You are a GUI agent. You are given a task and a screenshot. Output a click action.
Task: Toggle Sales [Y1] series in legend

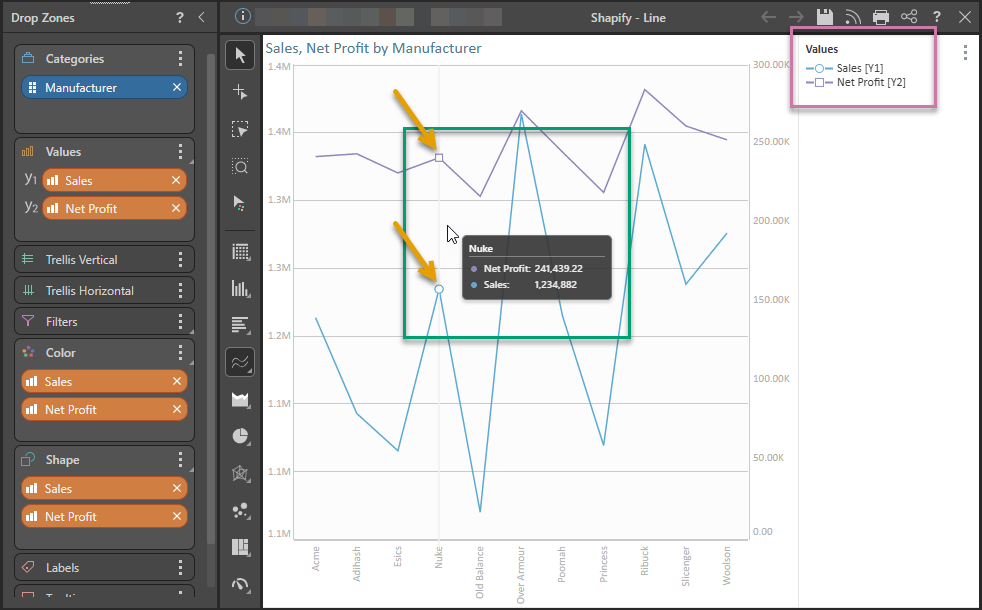pos(844,68)
